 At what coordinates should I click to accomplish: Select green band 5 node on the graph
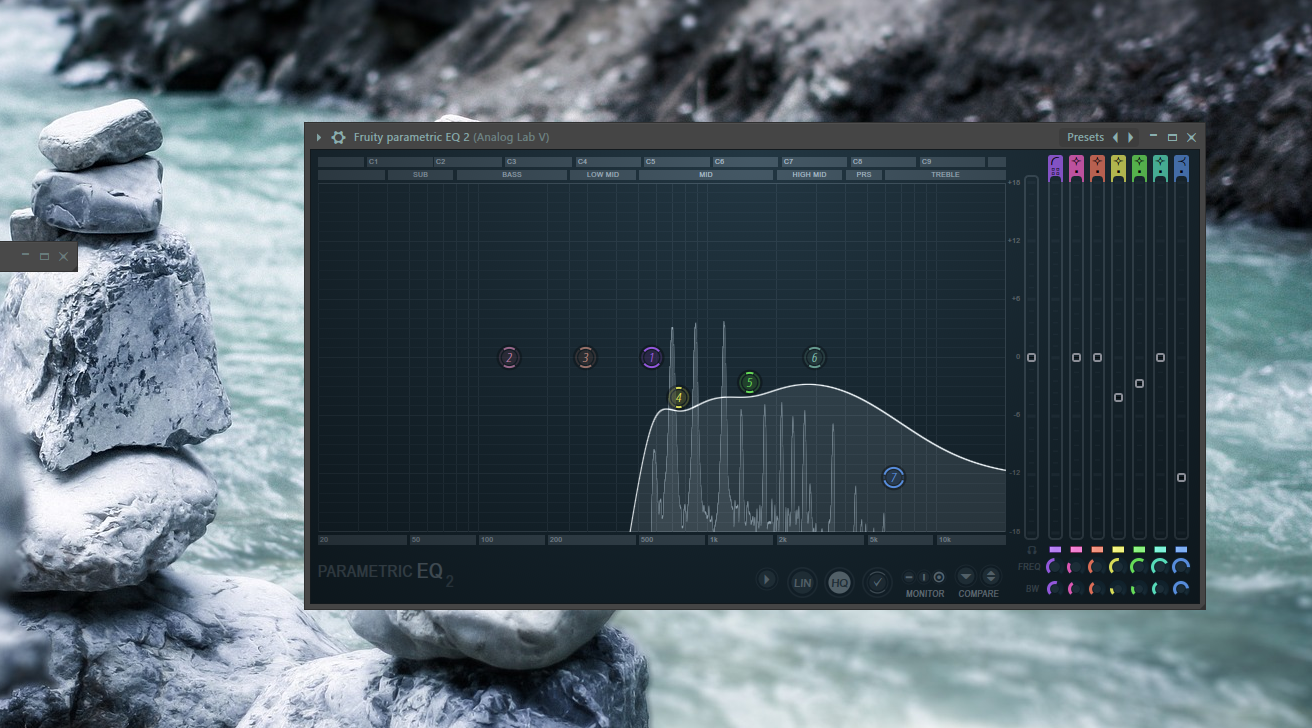coord(749,382)
